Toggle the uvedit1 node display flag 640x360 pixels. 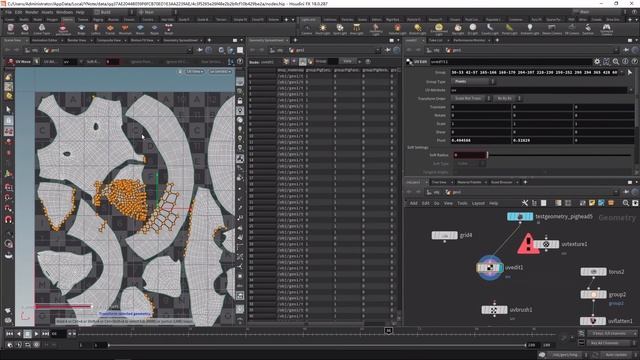[x=501, y=268]
